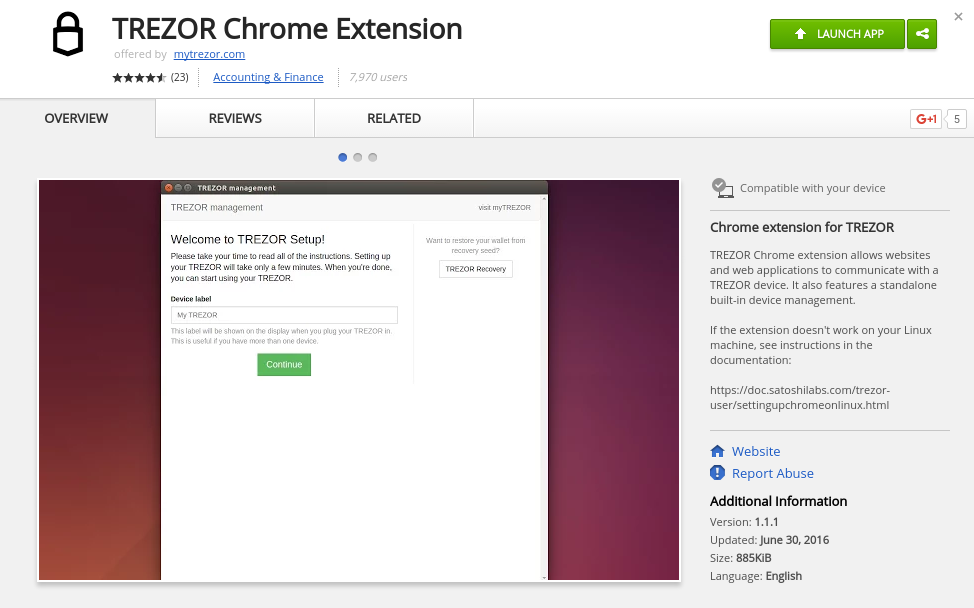Screen dimensions: 974x608
Task: Click the TREZOR setup screenshot preview
Action: [359, 380]
